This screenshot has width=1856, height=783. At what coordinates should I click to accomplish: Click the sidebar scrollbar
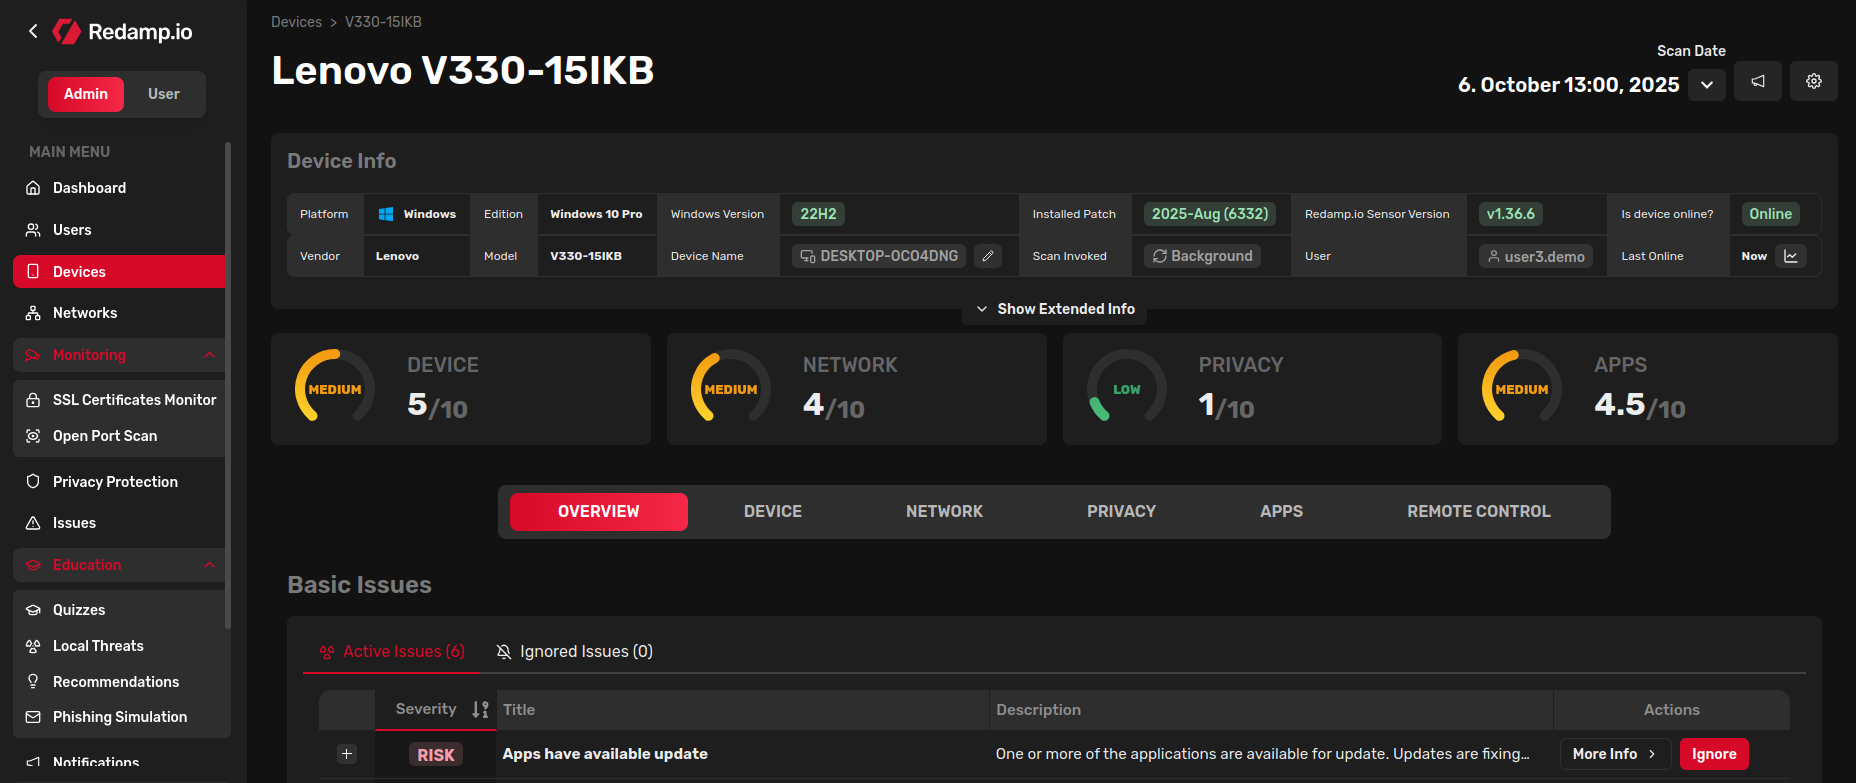coord(228,385)
